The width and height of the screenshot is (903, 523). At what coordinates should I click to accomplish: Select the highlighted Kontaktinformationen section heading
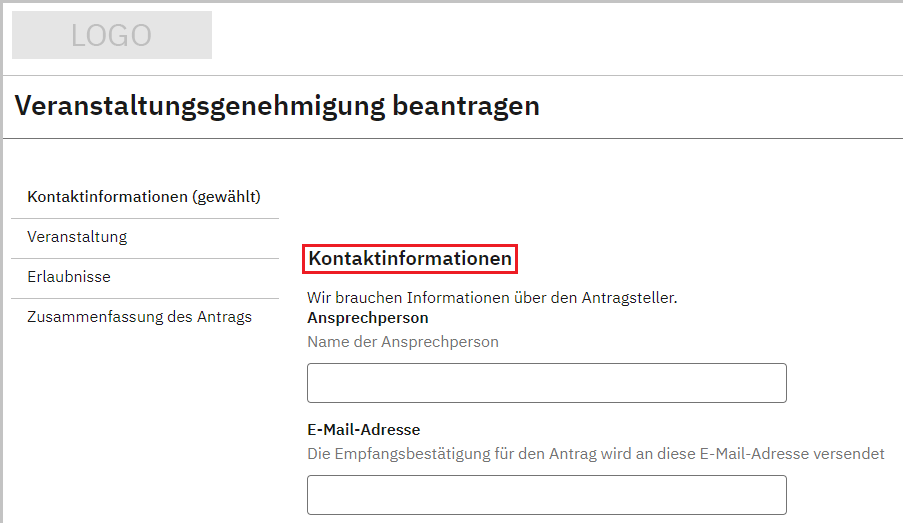click(410, 259)
